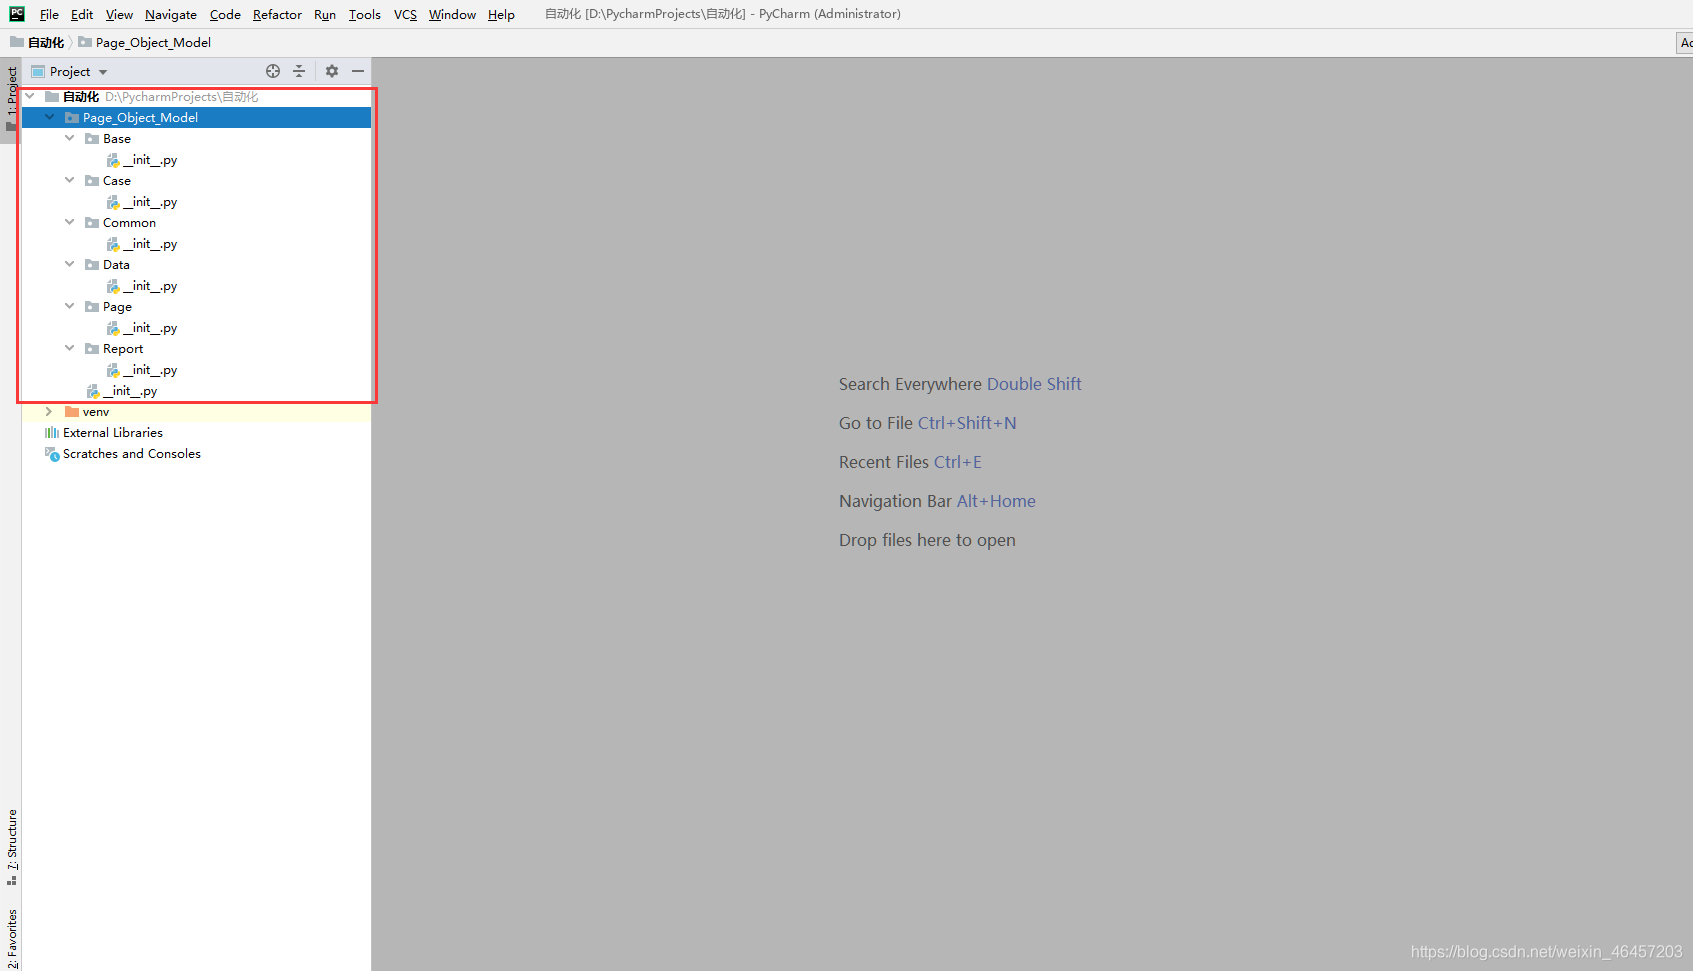Select the Case folder

click(x=117, y=181)
